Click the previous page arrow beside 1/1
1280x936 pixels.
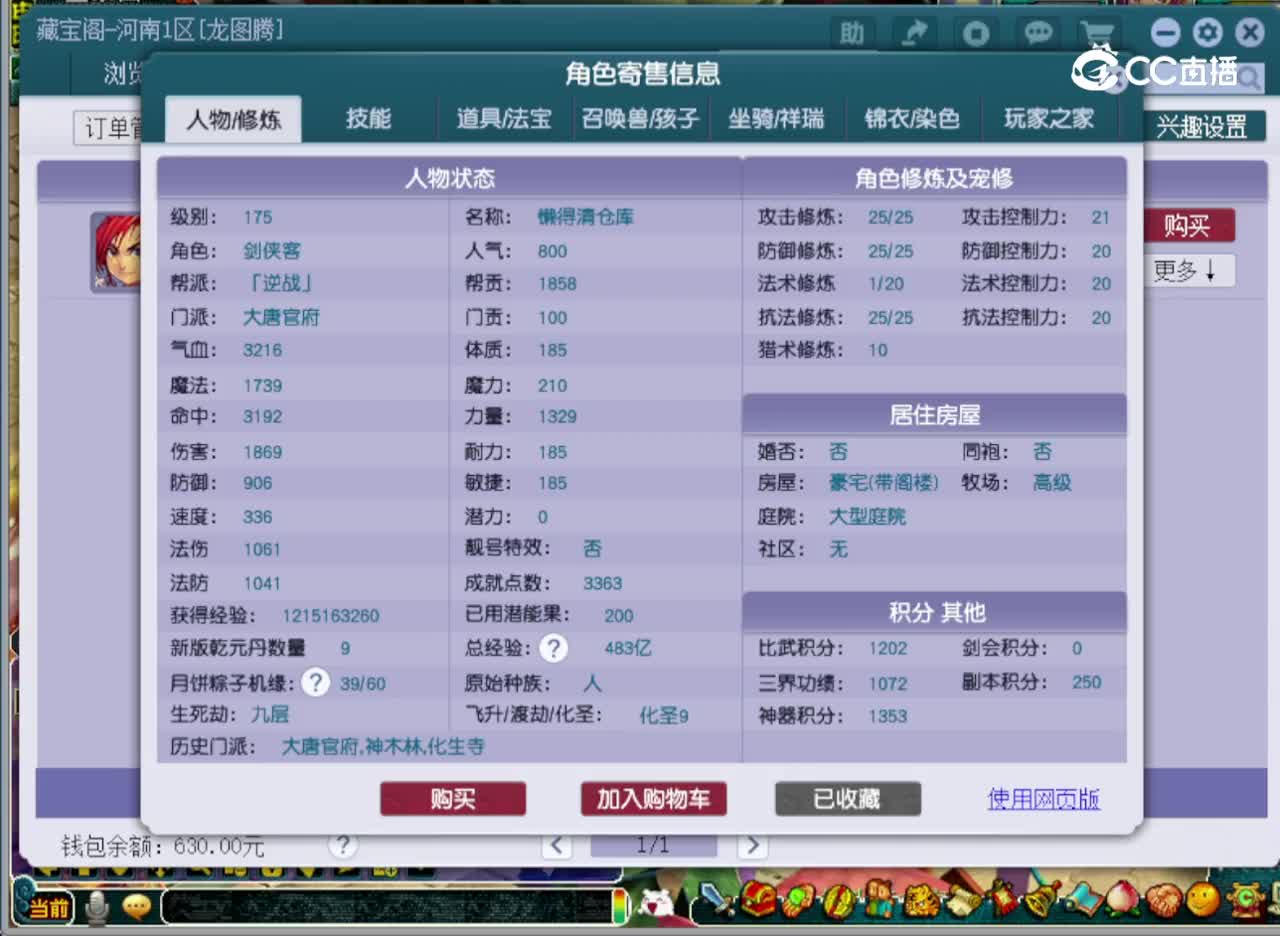pos(557,845)
